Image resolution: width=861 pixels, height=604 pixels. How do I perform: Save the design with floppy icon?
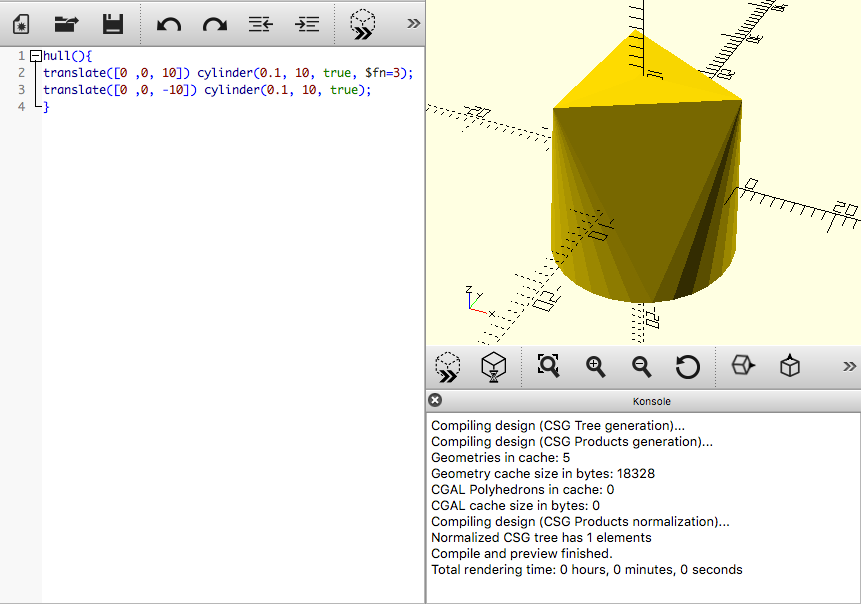[113, 24]
